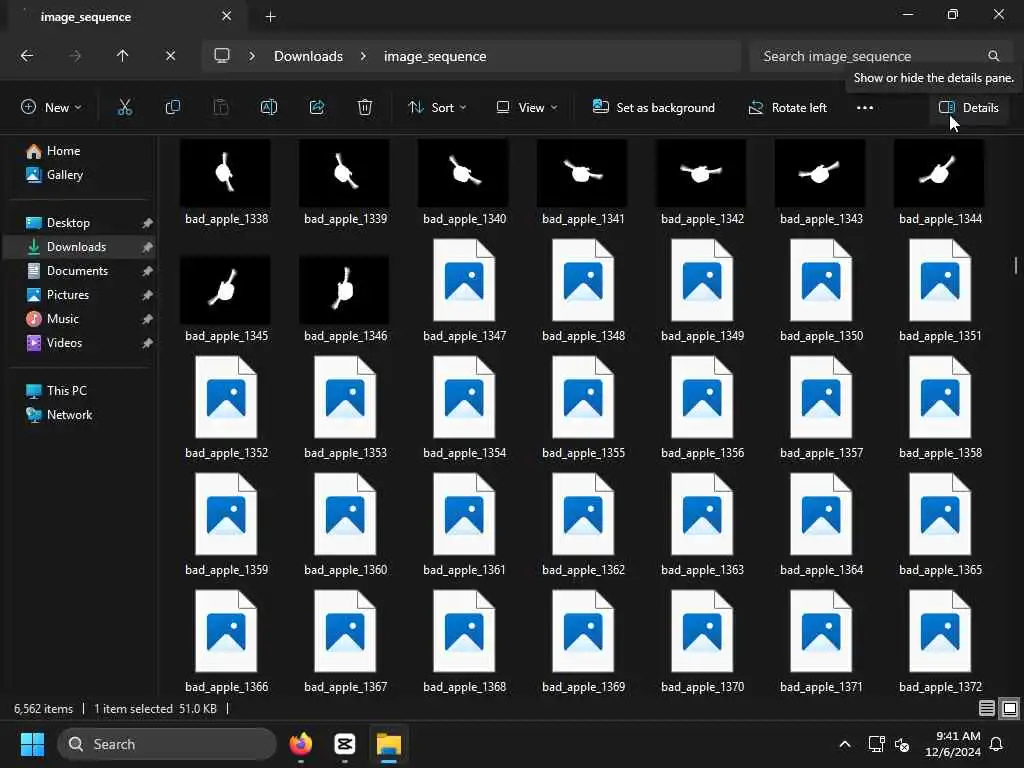Stop loading with the X button
Screen dimensions: 1024x768
pos(170,56)
